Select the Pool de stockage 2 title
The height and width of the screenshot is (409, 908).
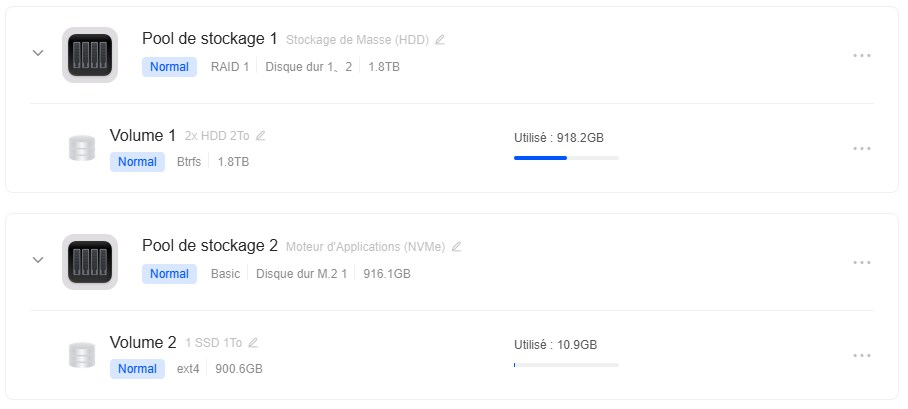click(x=210, y=246)
